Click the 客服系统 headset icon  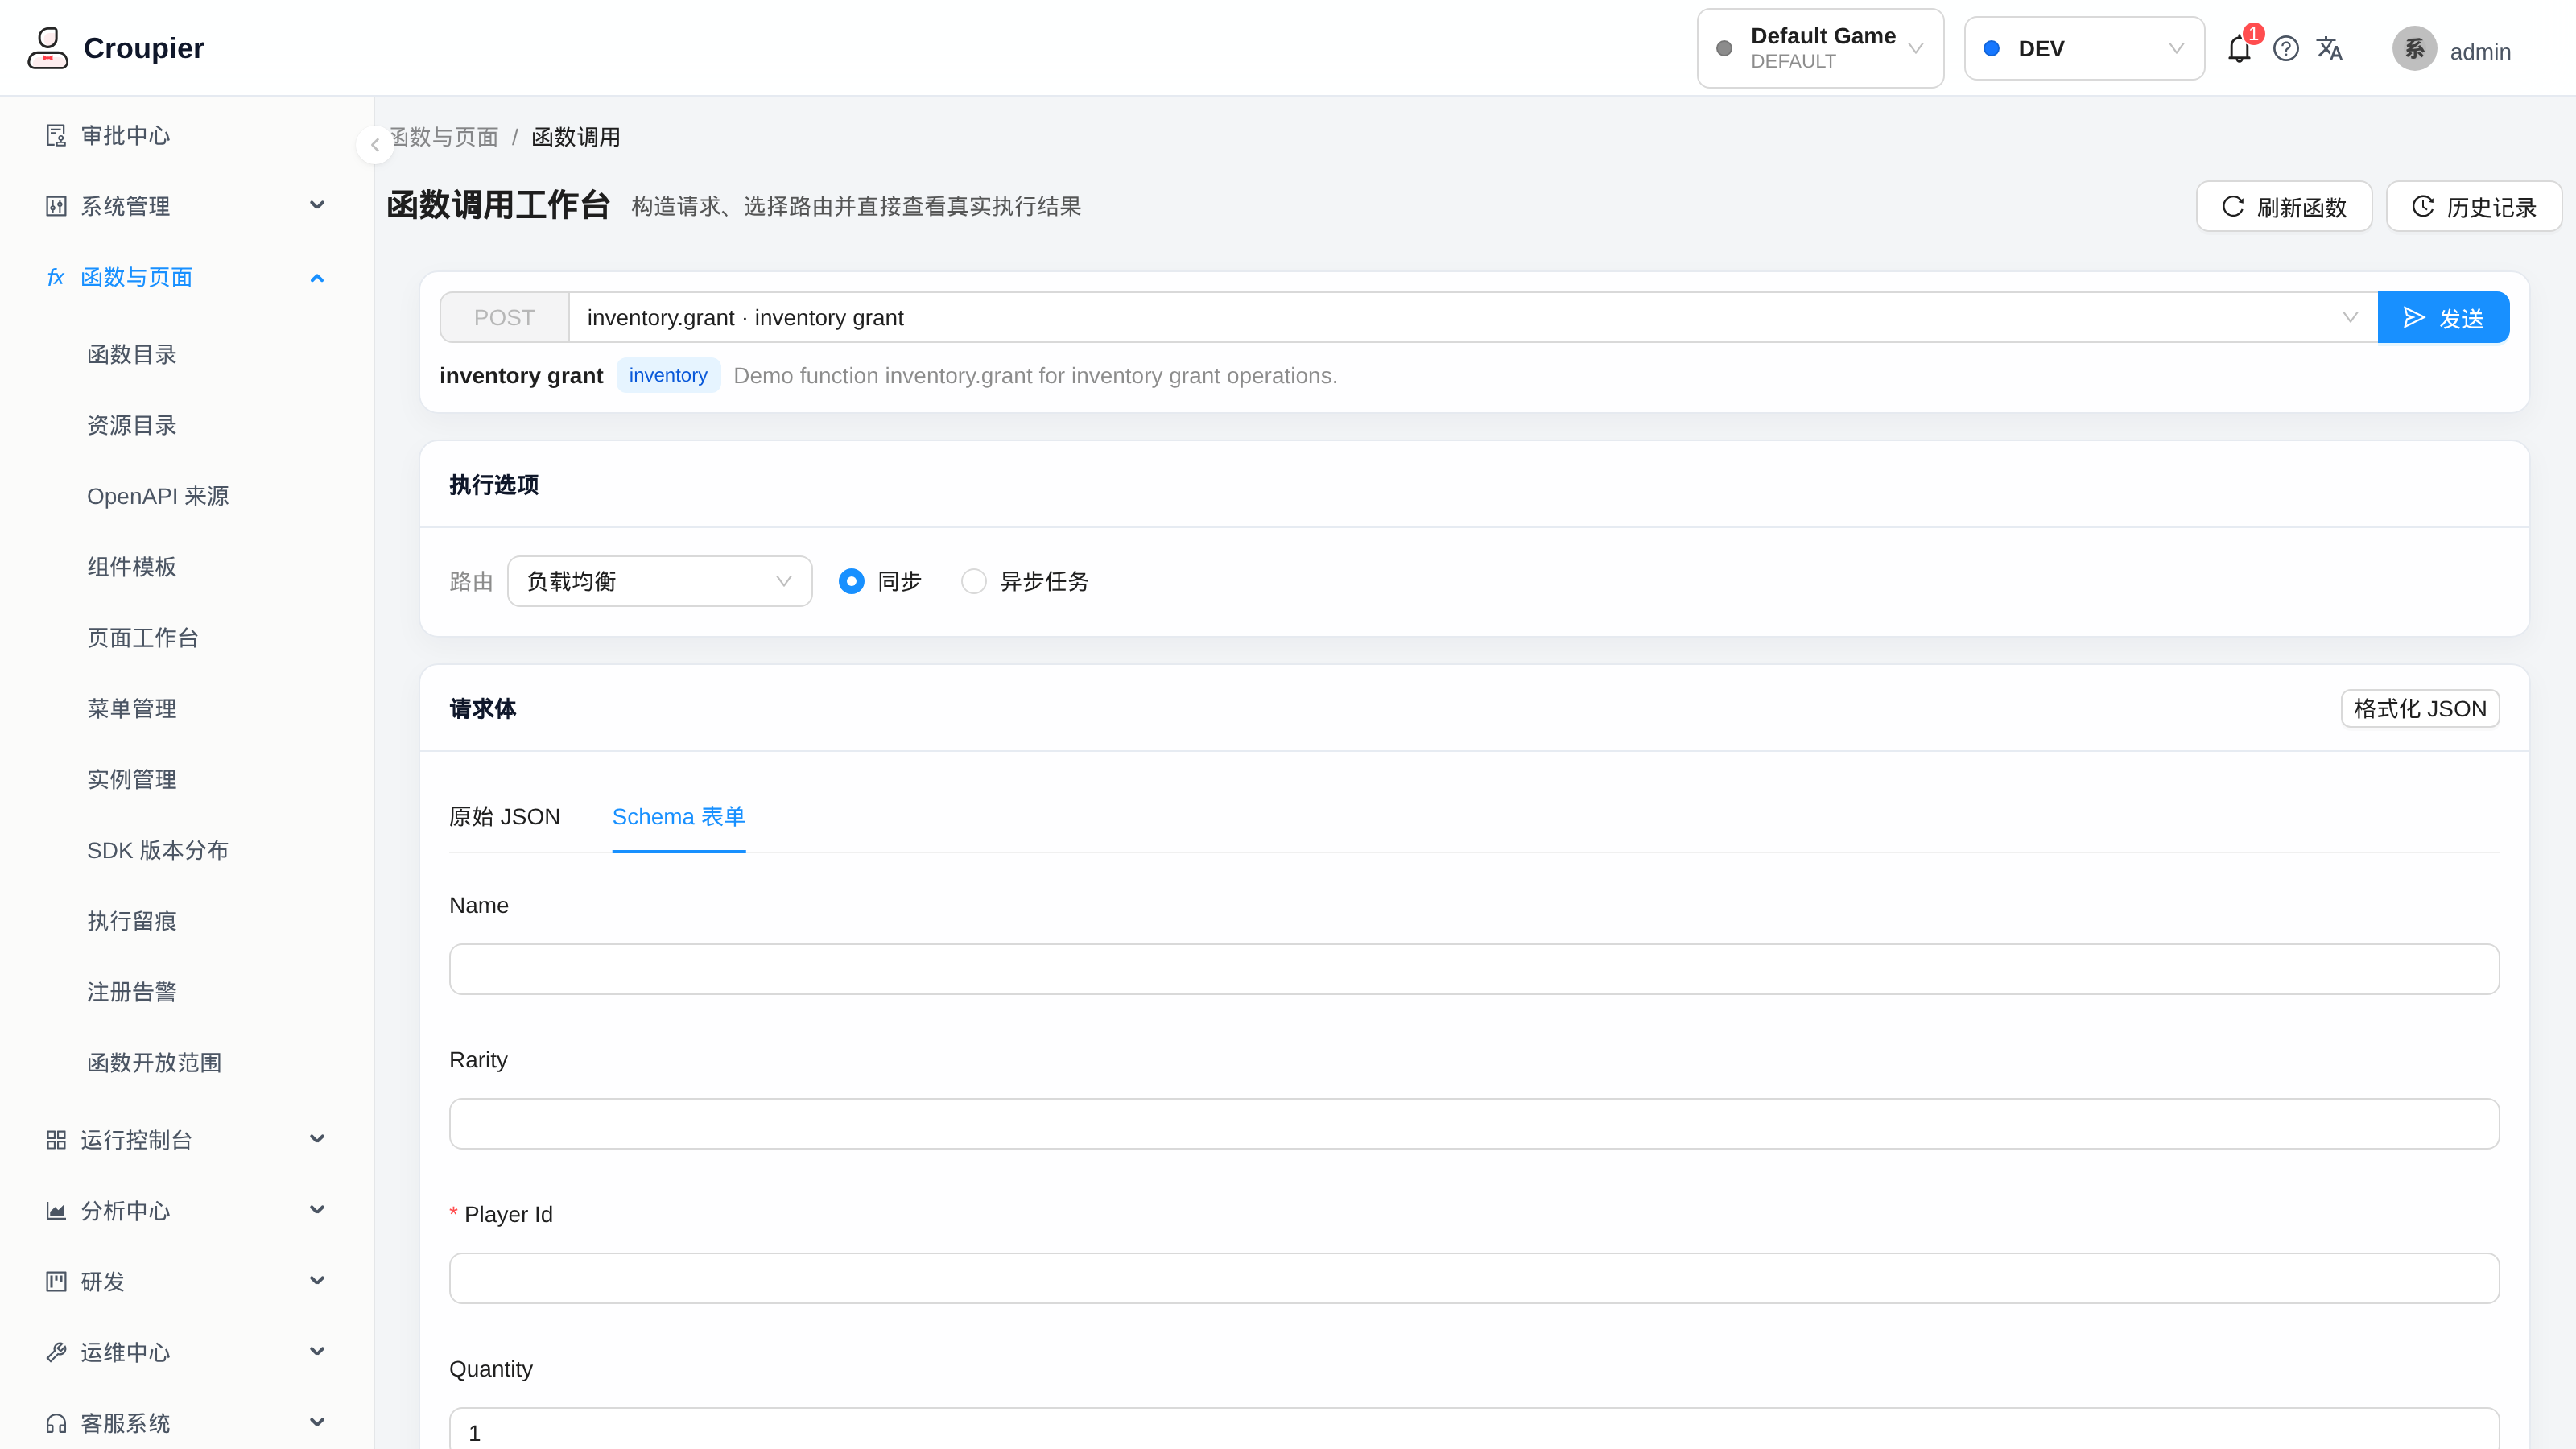pos(56,1423)
